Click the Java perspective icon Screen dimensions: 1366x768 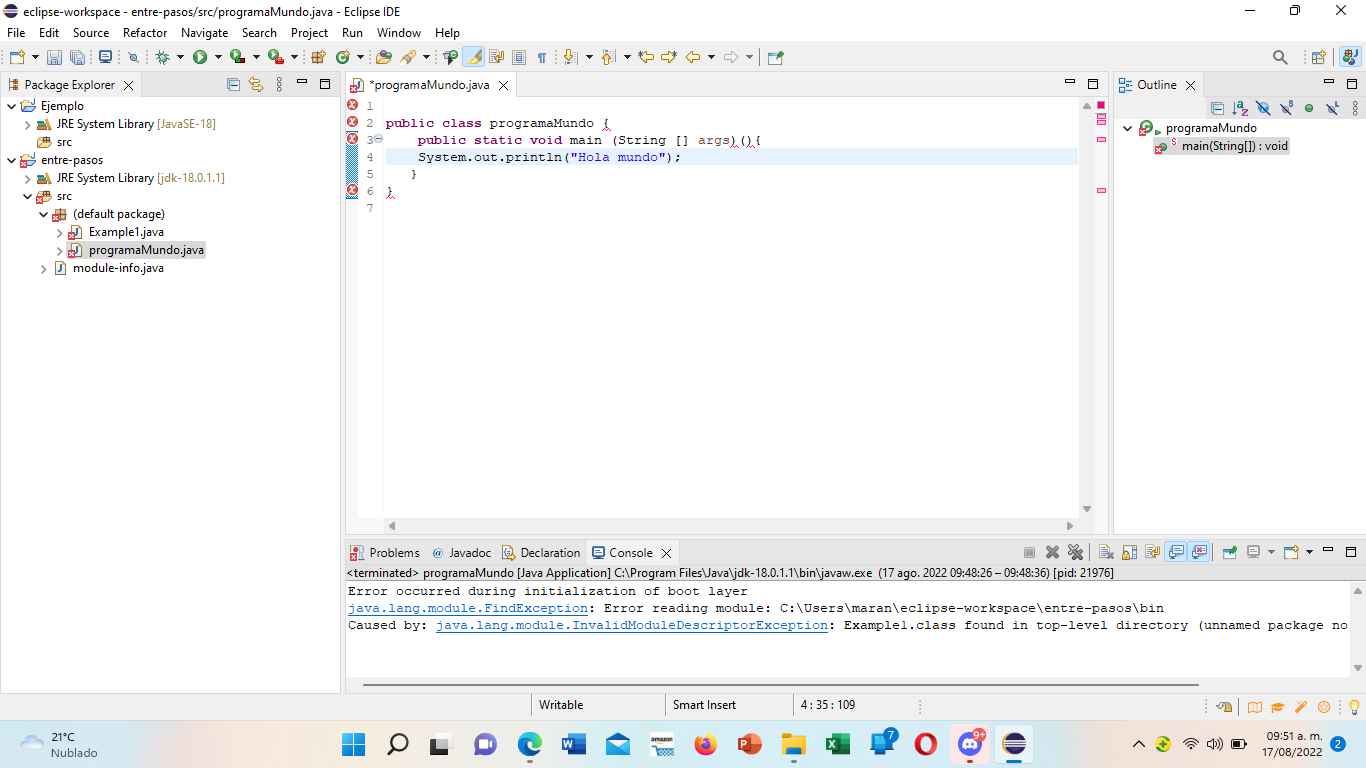pos(1349,57)
